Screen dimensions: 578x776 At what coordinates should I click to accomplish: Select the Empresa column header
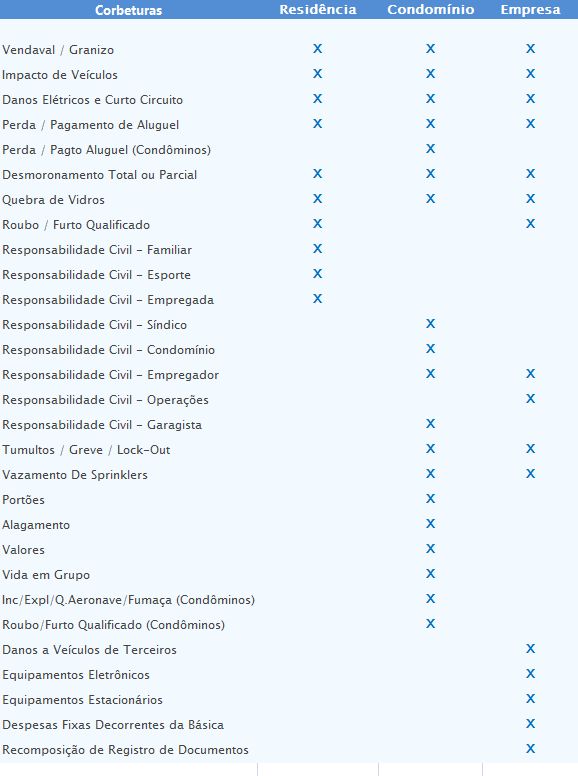pos(530,10)
